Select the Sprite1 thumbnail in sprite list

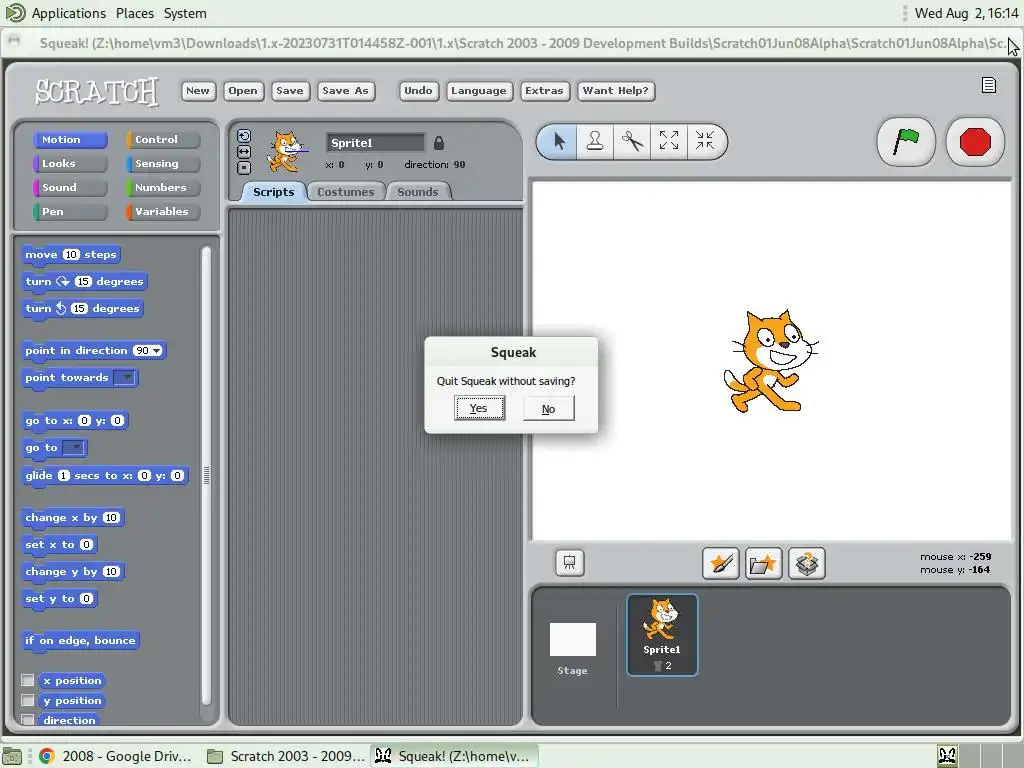pos(662,635)
